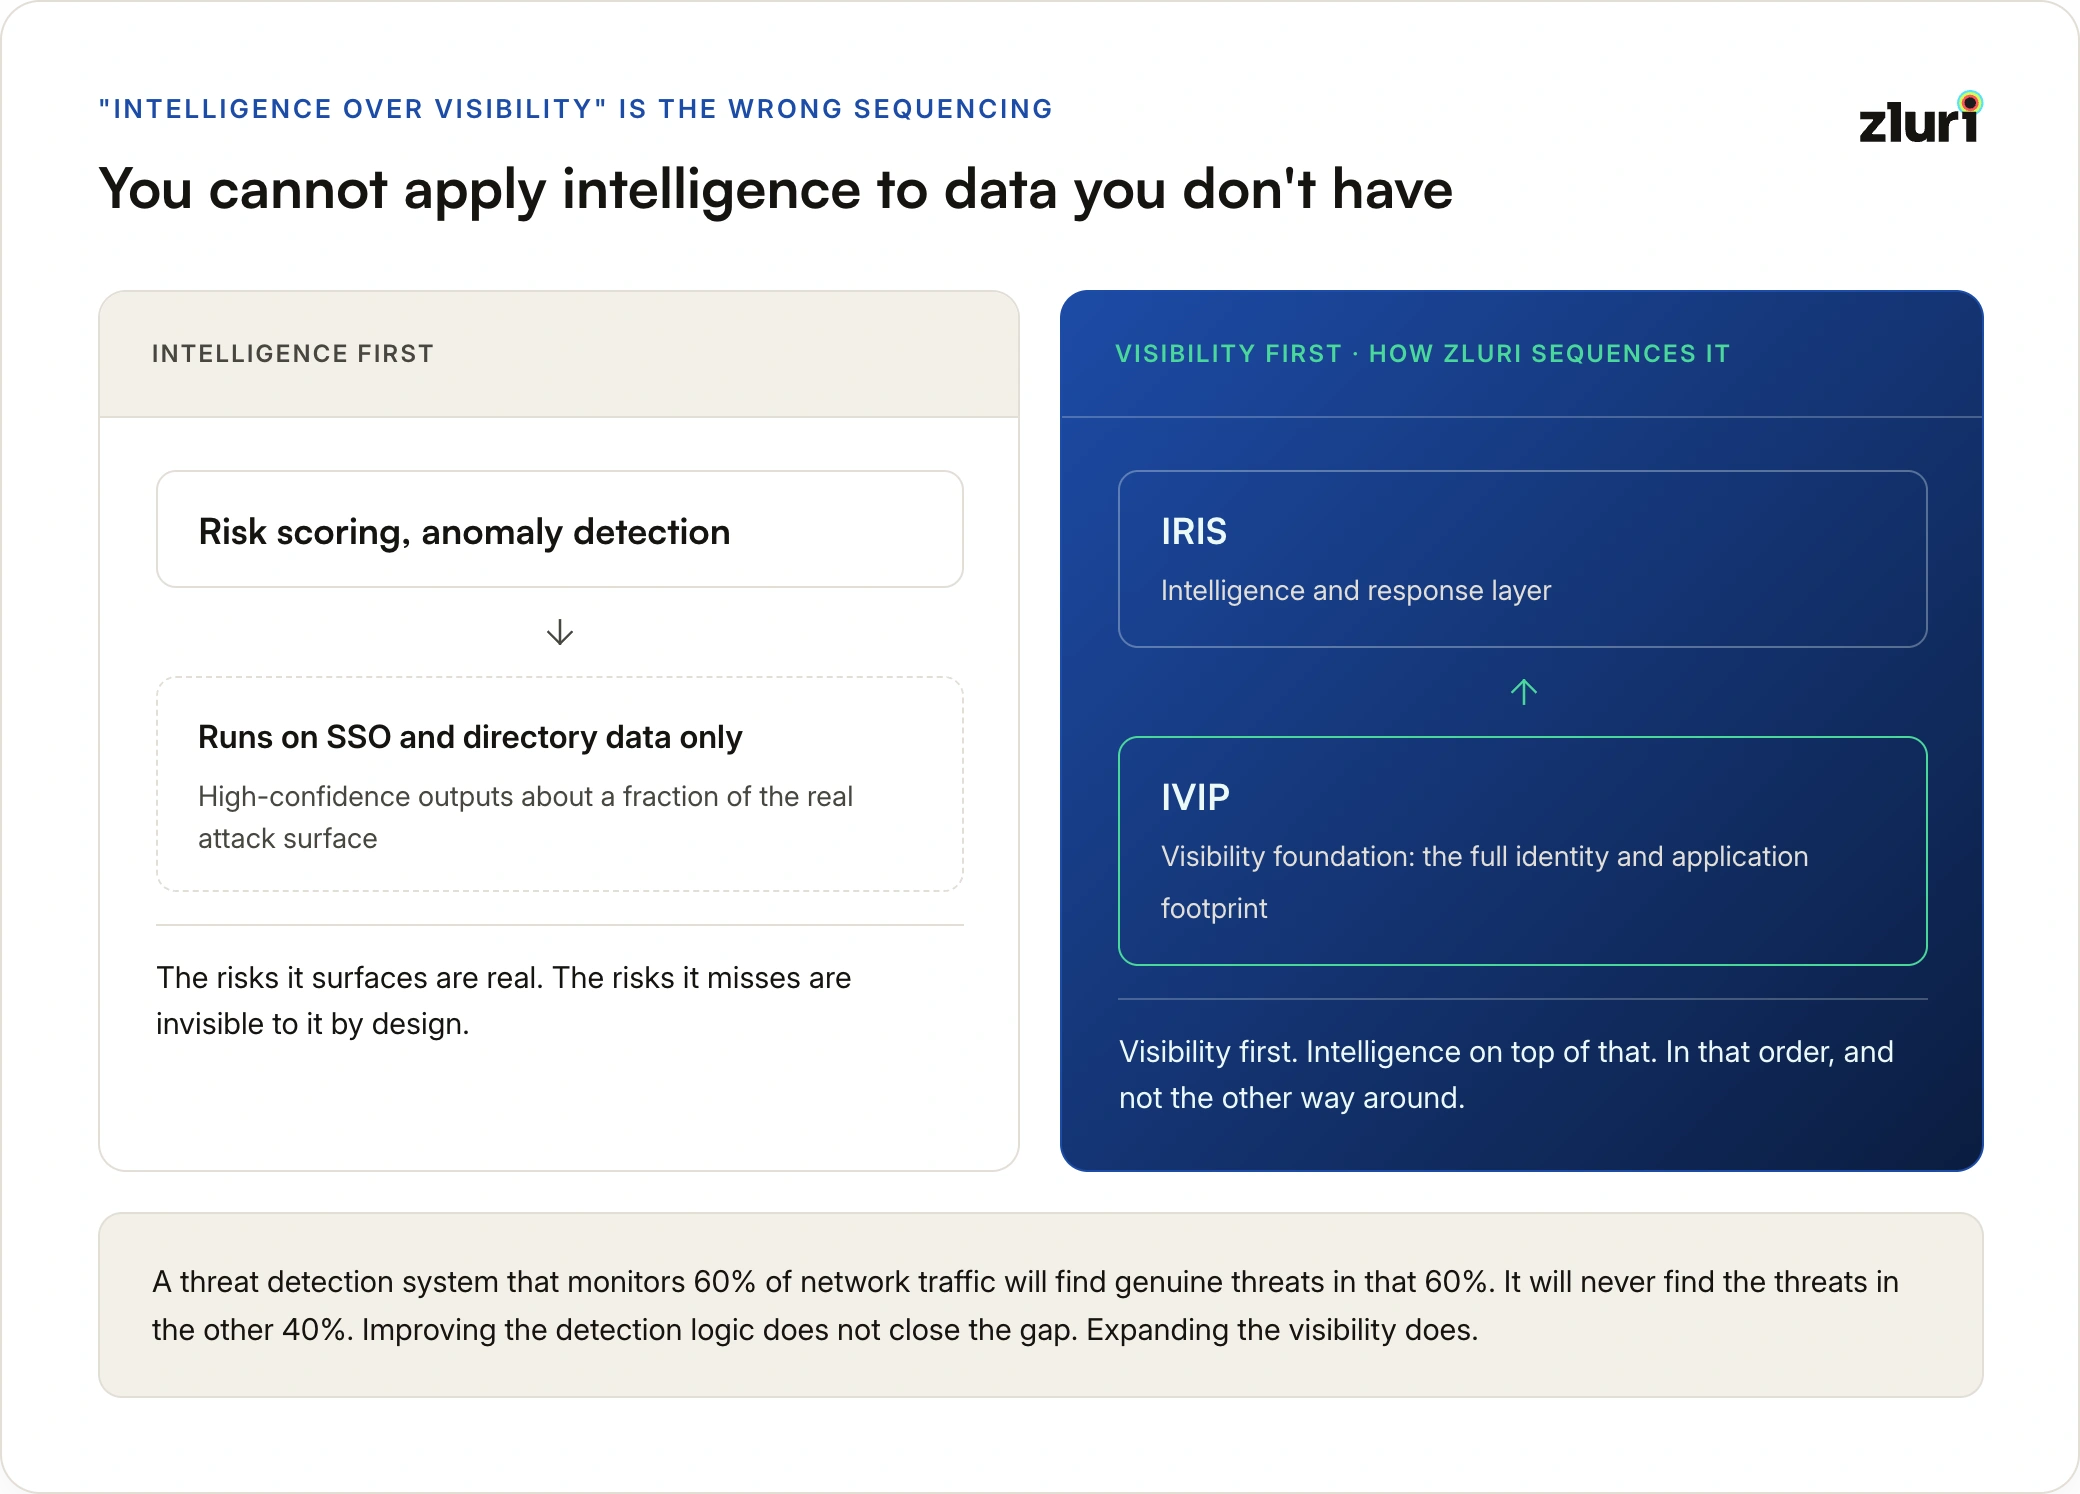Click "Runs on SSO and directory data only" heading
Image resolution: width=2080 pixels, height=1494 pixels.
click(470, 737)
